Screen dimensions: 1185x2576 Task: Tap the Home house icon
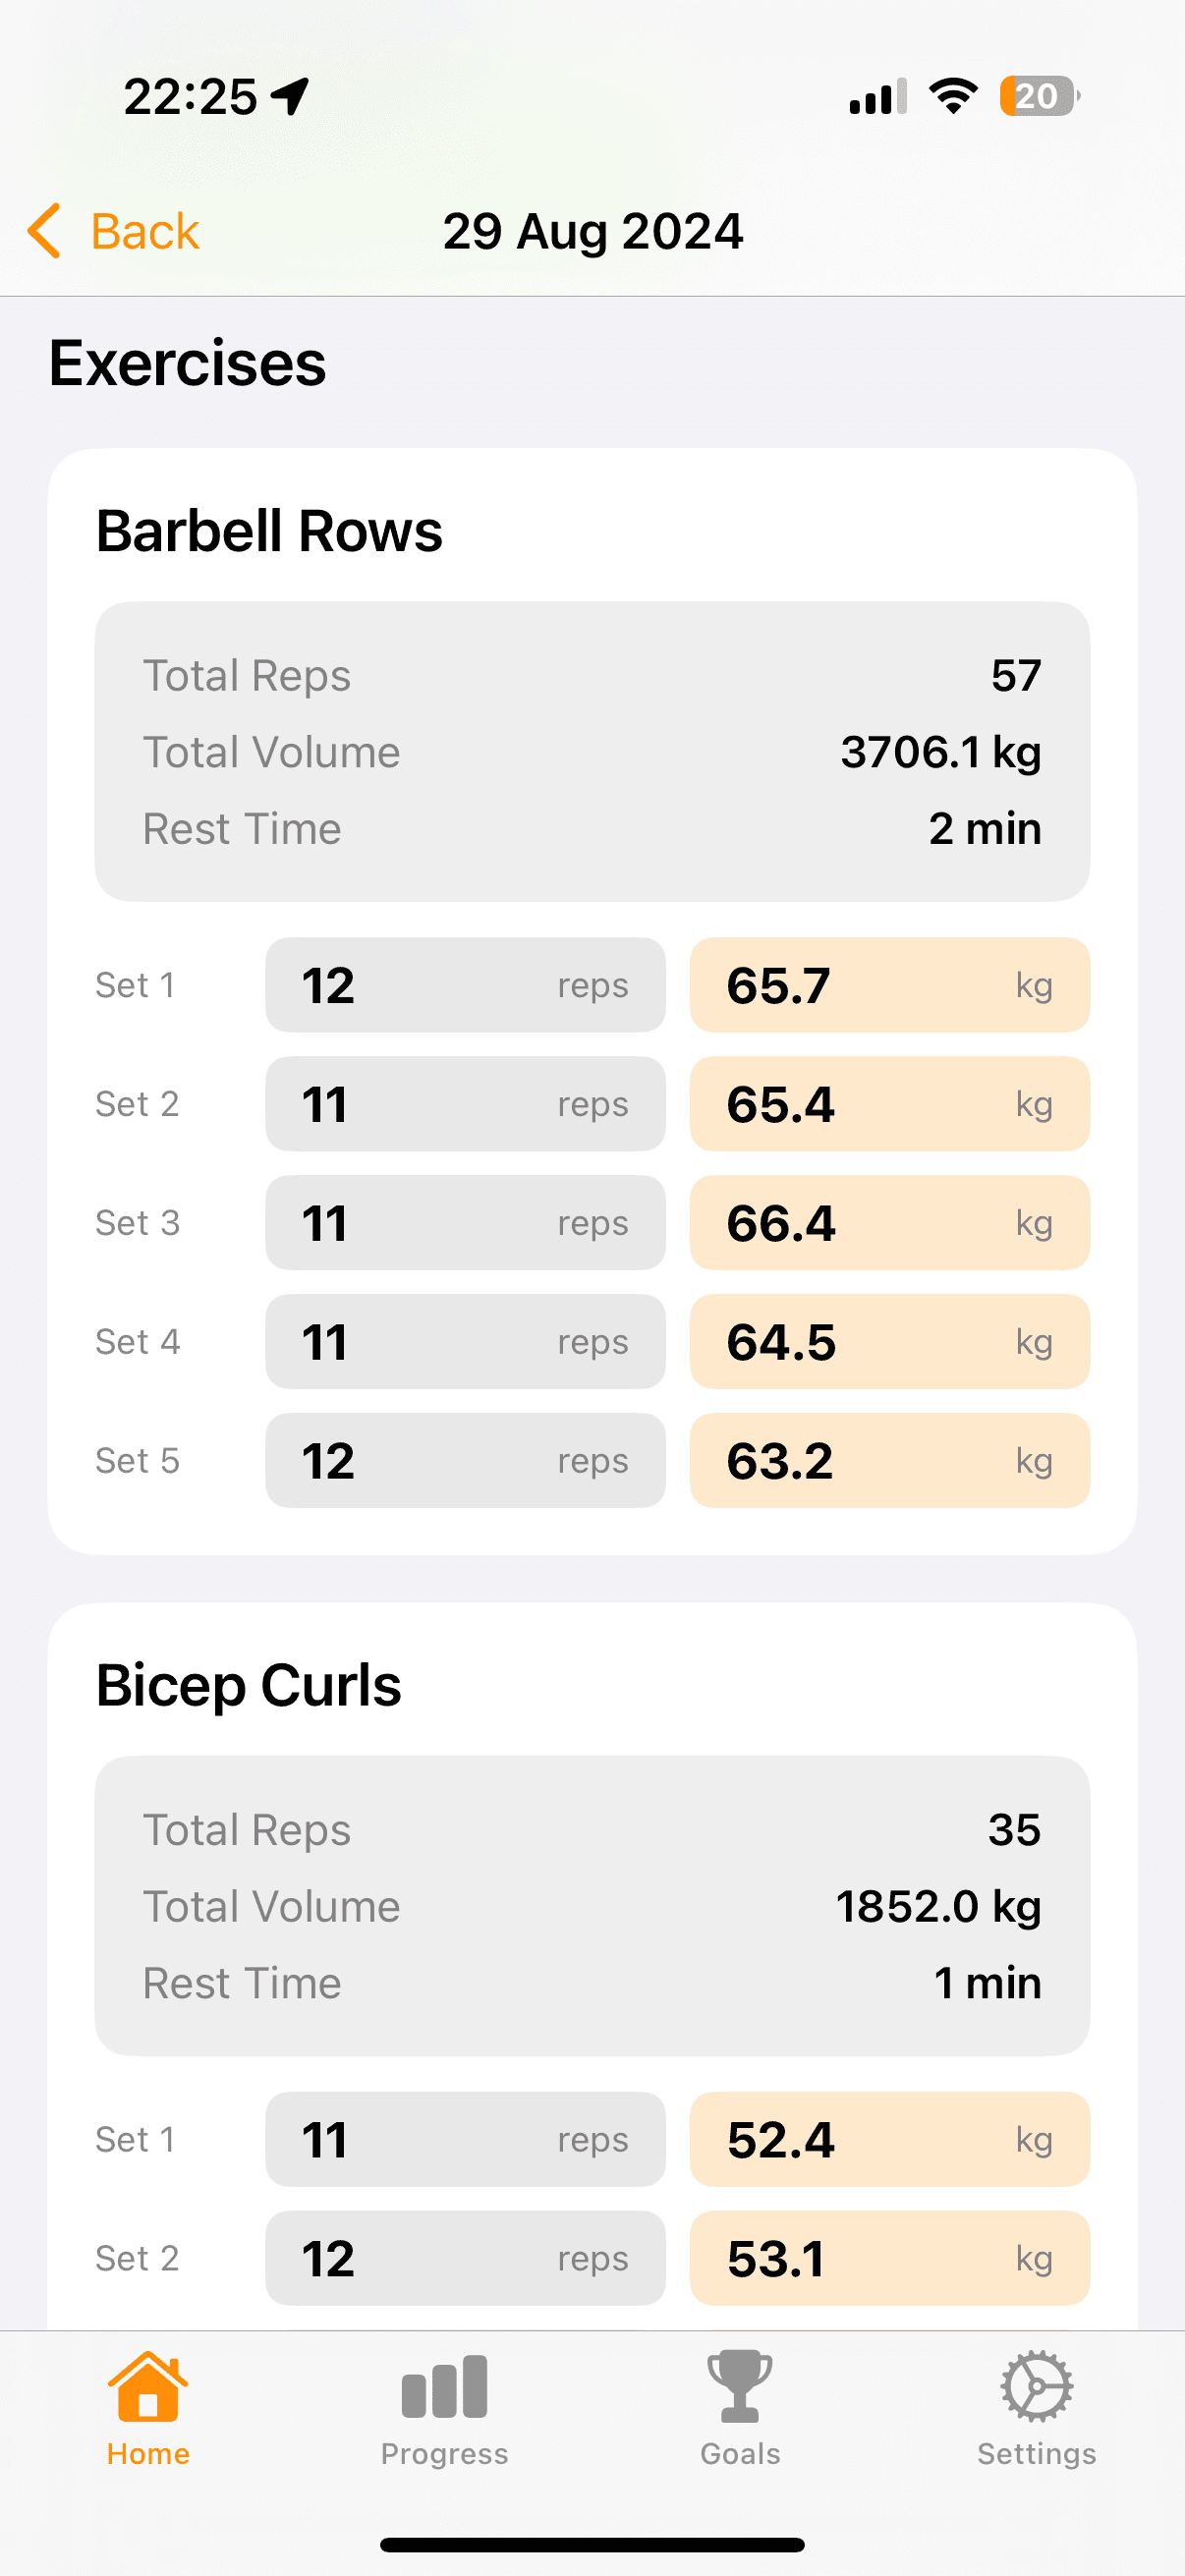pos(148,2386)
